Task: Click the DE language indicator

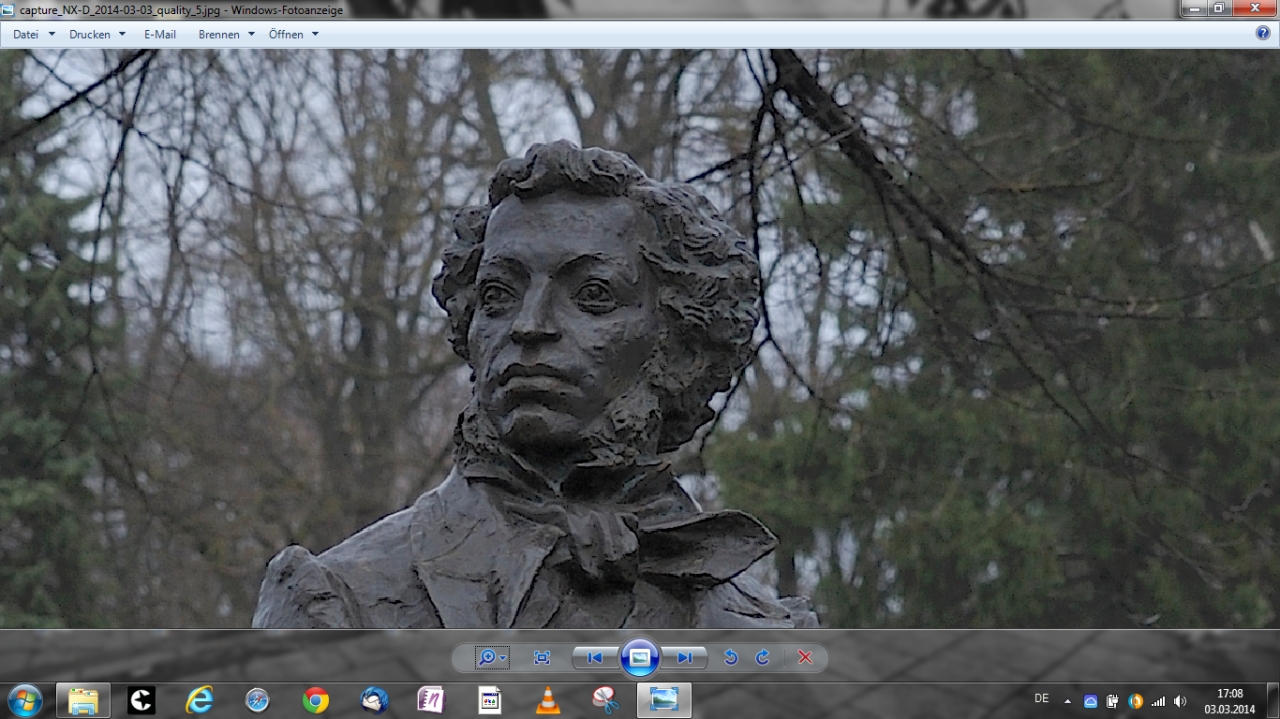Action: point(1042,699)
